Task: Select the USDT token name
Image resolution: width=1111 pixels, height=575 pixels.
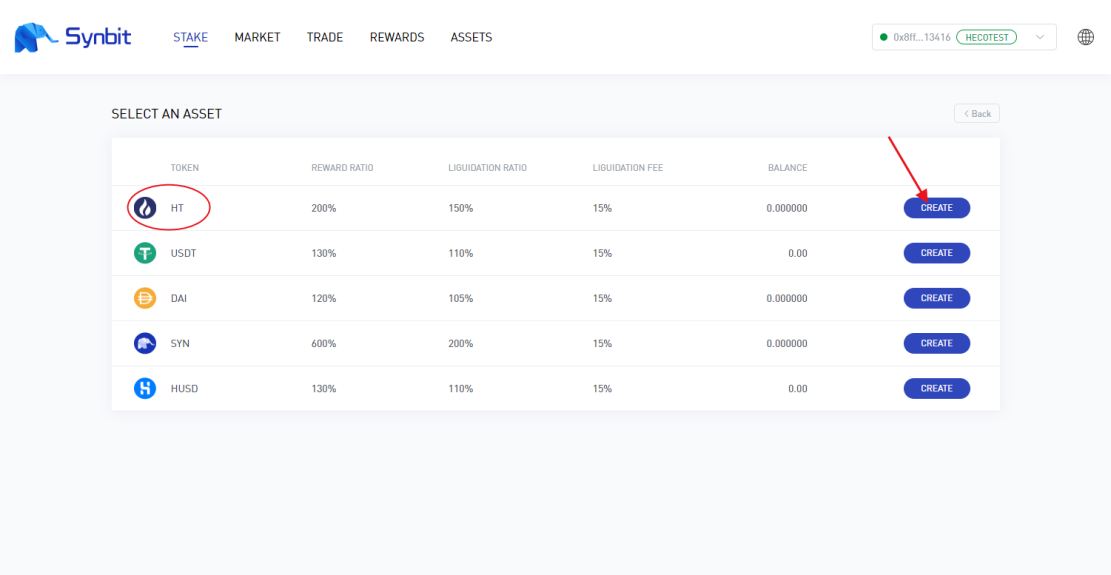Action: coord(184,253)
